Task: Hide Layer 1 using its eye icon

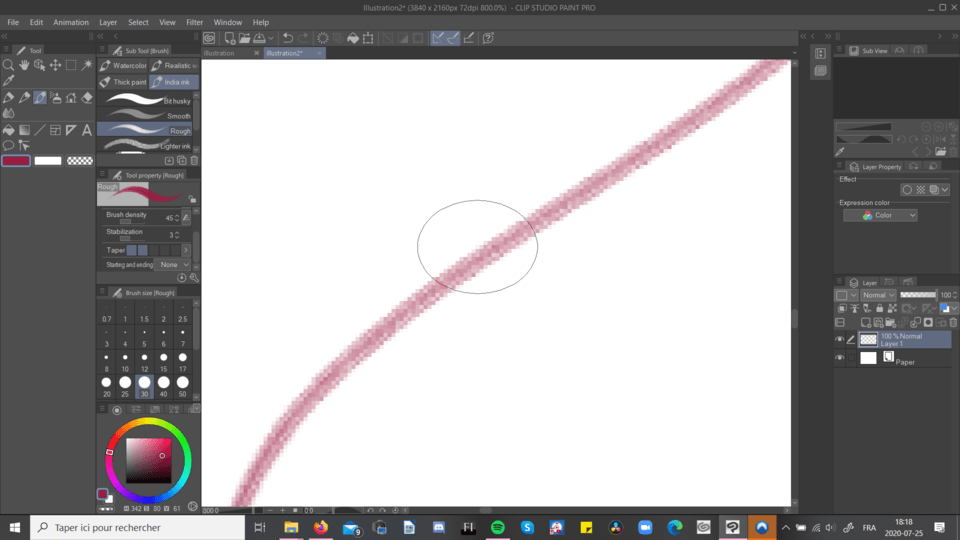Action: [x=839, y=339]
